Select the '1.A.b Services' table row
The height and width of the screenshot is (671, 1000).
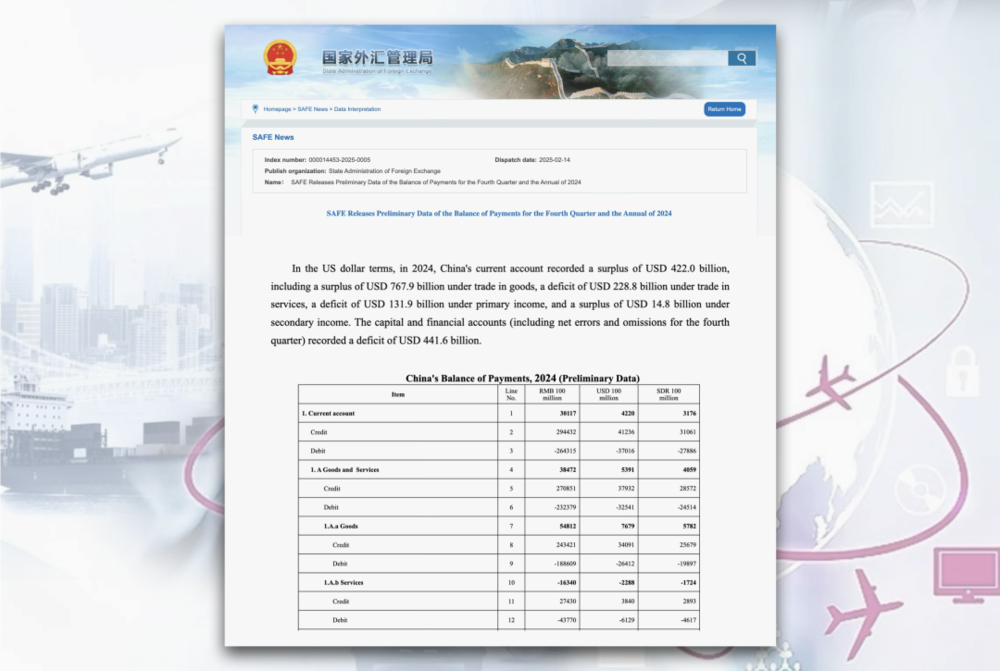(498, 582)
